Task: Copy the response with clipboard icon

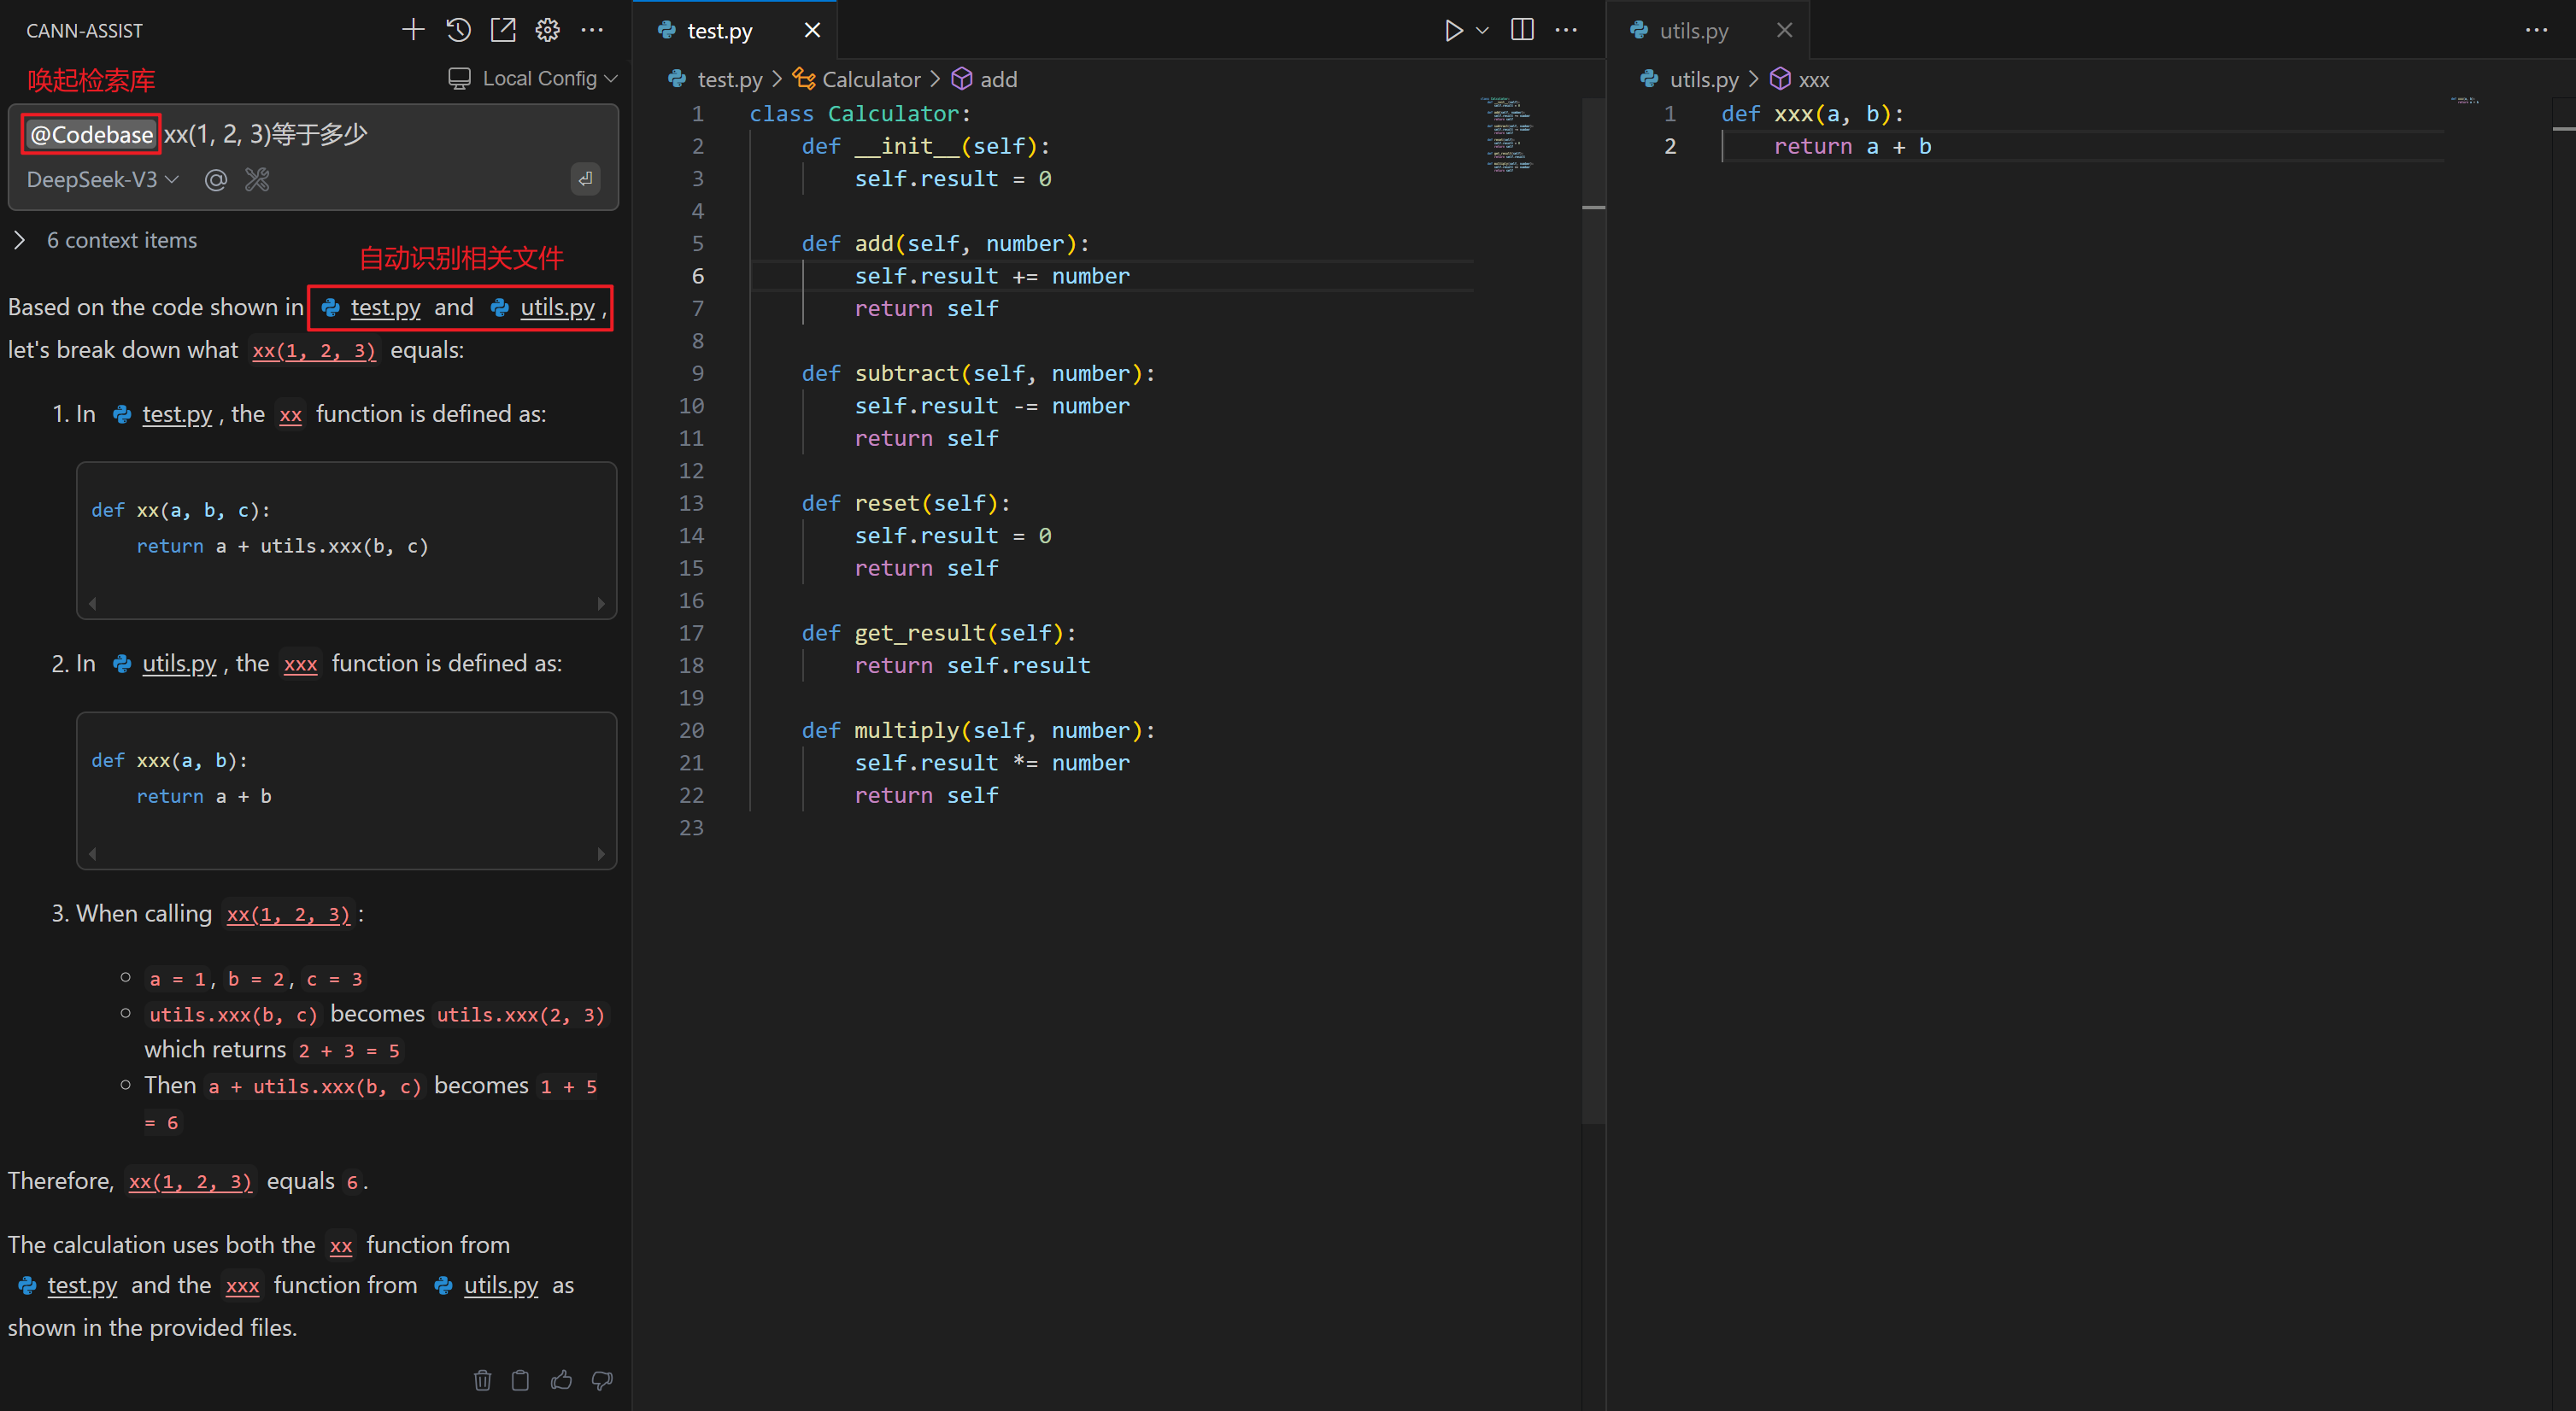Action: [x=520, y=1380]
